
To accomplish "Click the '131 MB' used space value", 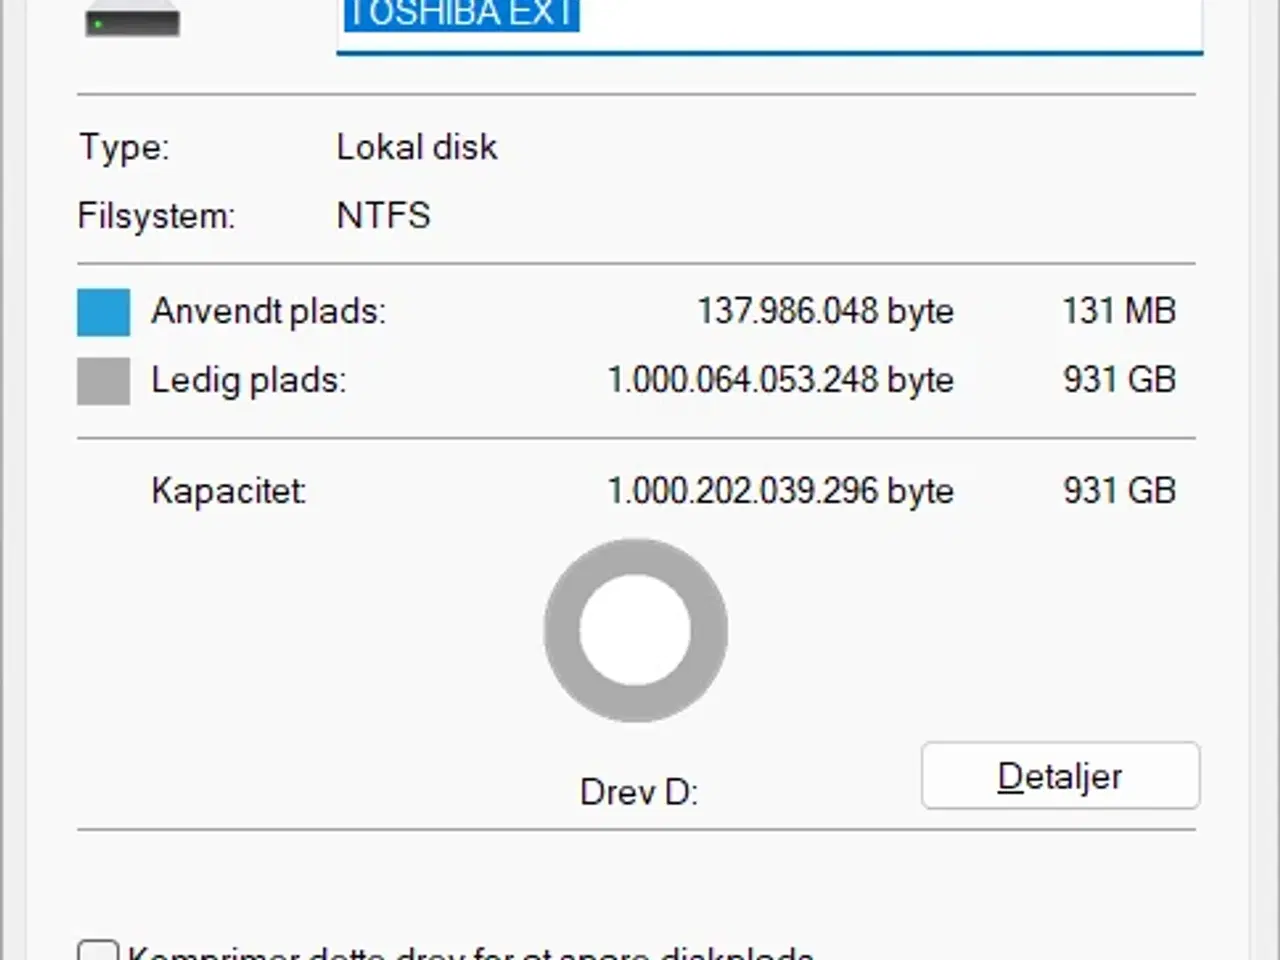I will tap(1119, 310).
